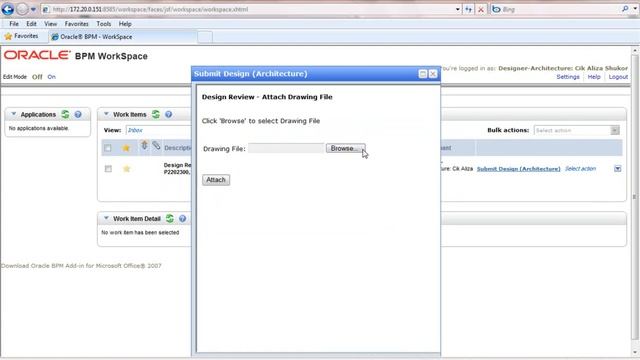The height and width of the screenshot is (360, 640).
Task: Click the Attach button
Action: pos(216,180)
